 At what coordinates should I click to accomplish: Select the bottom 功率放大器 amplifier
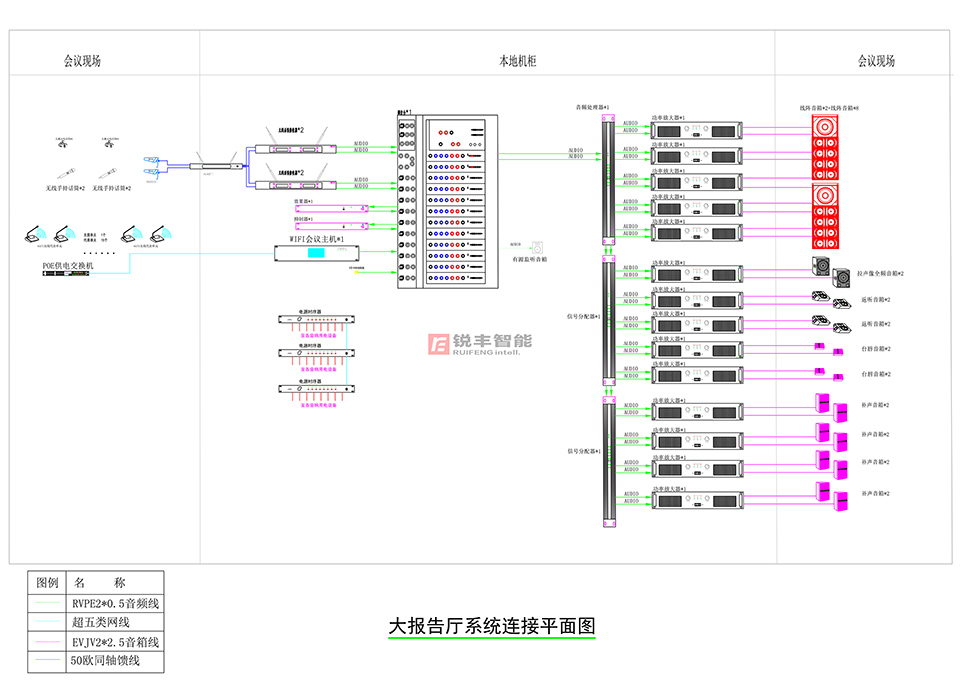click(x=696, y=499)
